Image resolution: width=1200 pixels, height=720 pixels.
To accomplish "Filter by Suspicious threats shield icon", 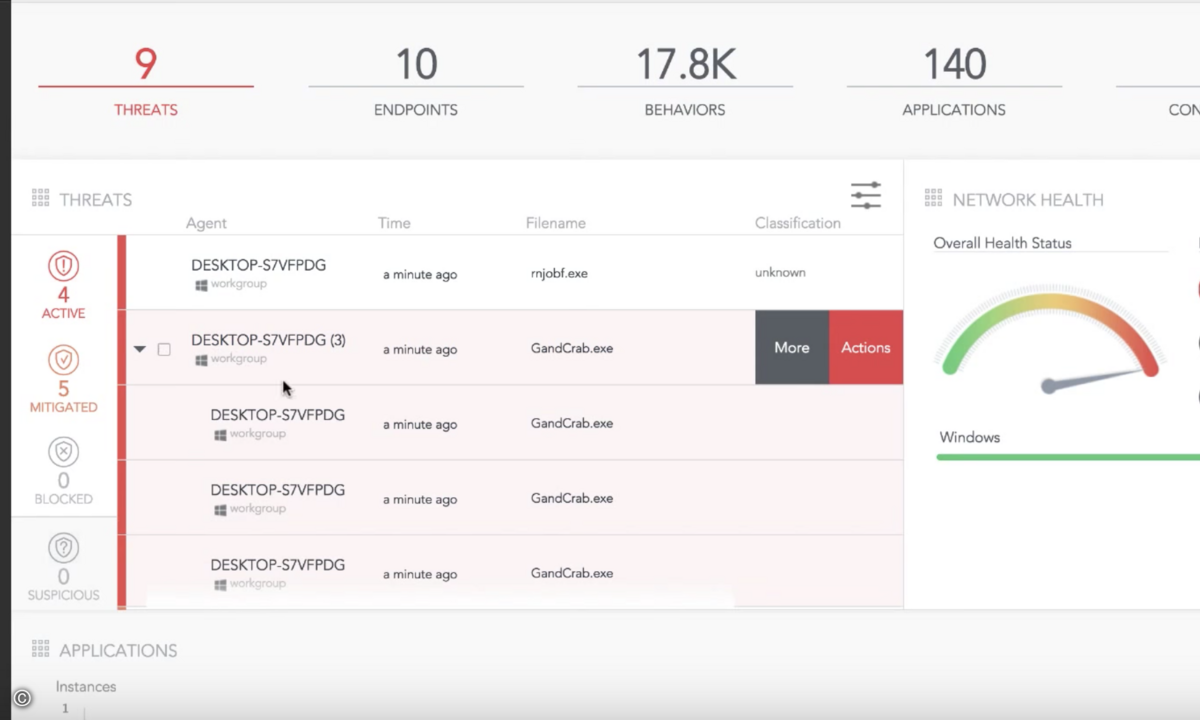I will point(64,548).
